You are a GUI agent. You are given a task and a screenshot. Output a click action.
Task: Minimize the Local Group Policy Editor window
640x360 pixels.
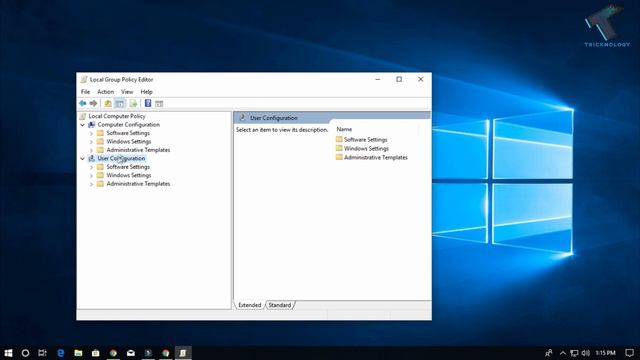click(x=378, y=79)
